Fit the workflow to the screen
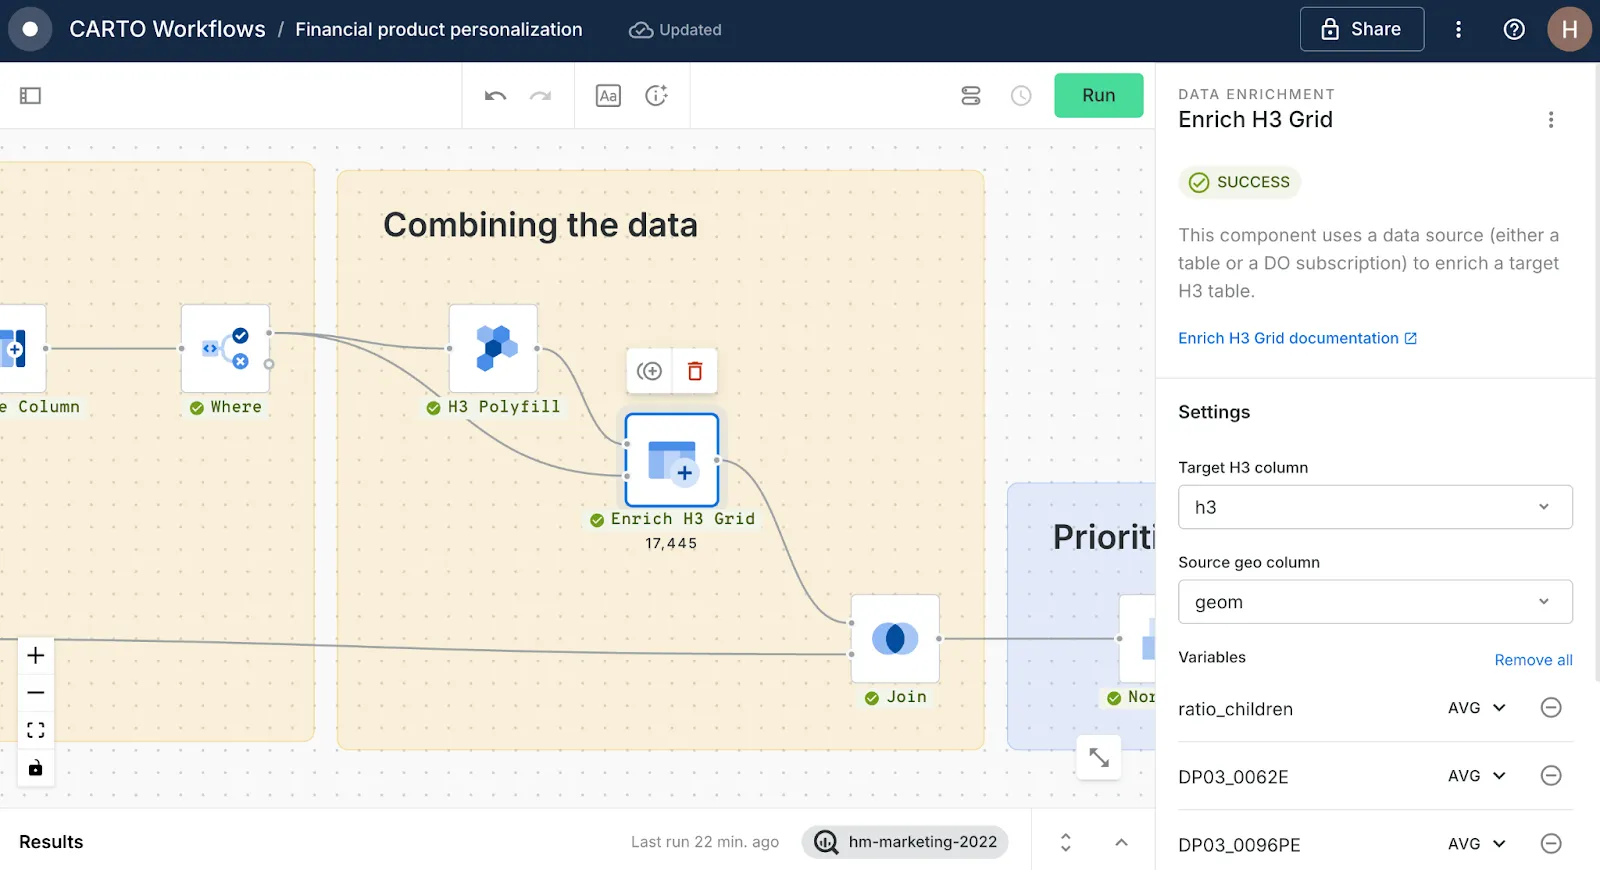 pos(36,730)
